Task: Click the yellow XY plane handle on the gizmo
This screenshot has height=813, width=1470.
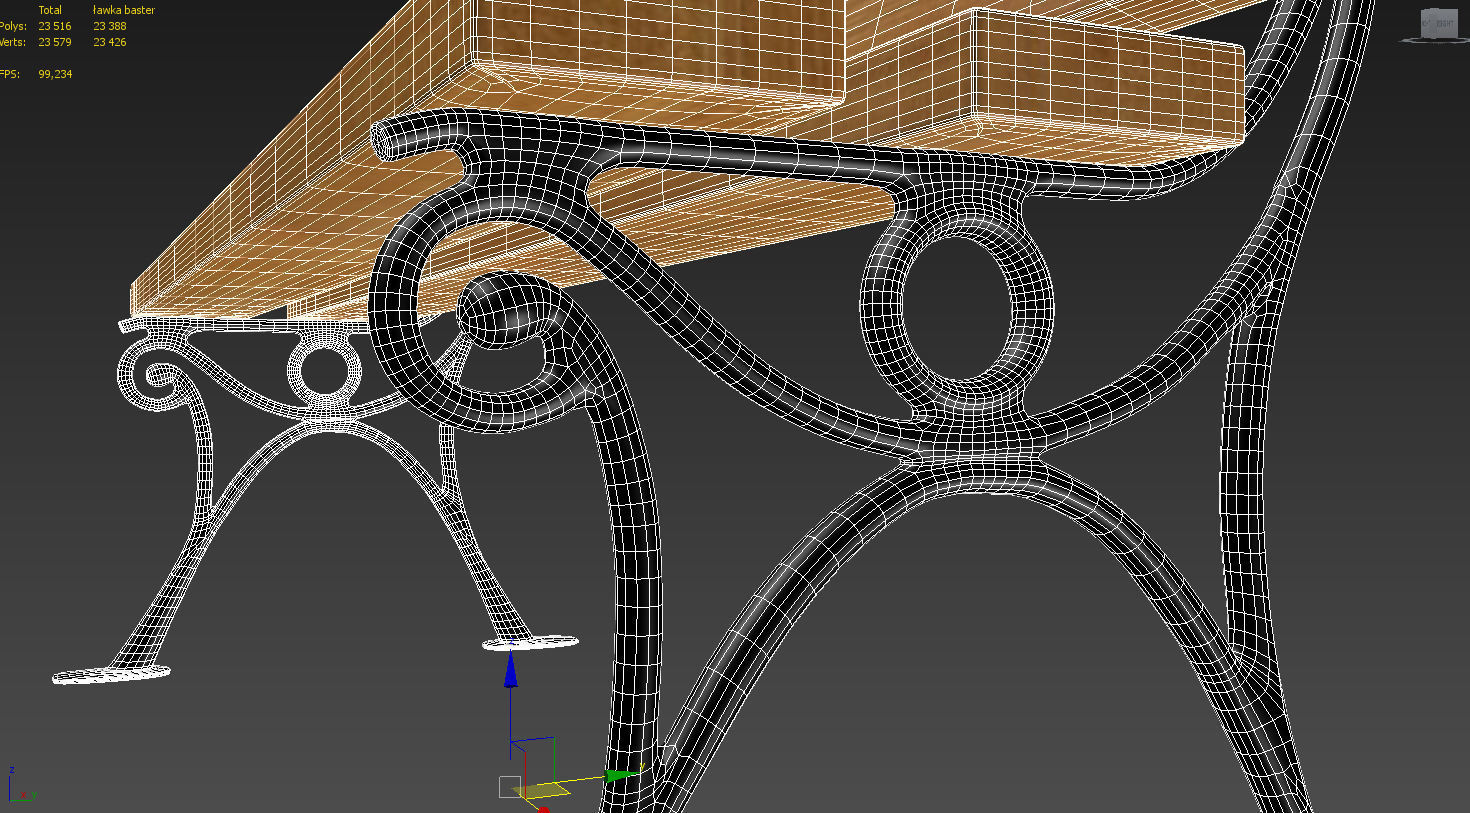Action: click(x=541, y=790)
